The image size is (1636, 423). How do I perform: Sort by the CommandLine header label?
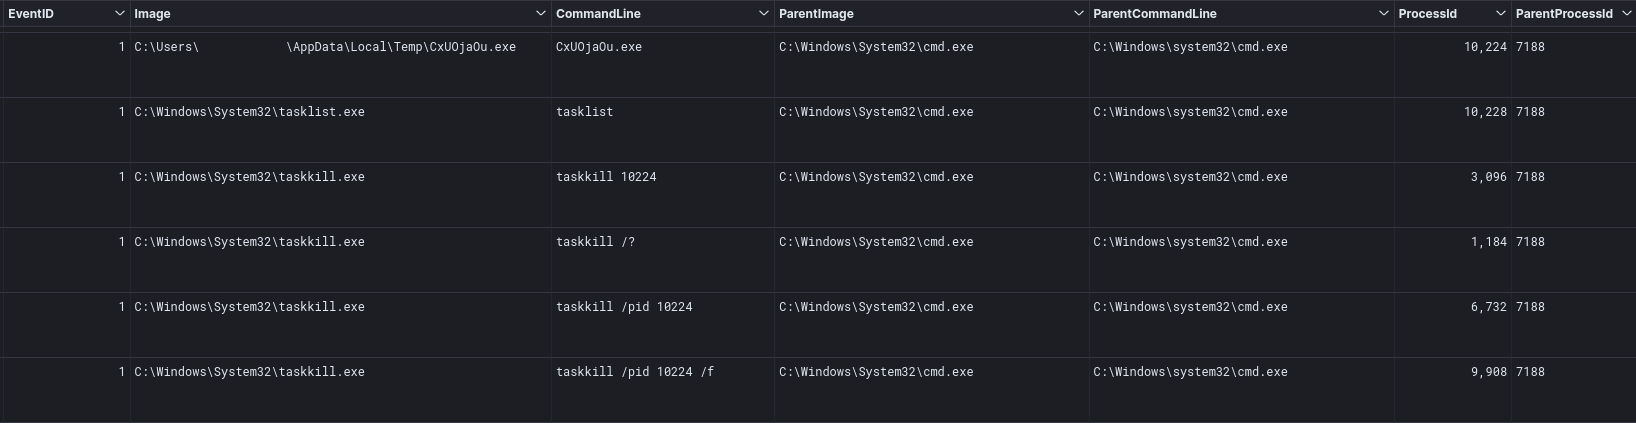tap(598, 14)
